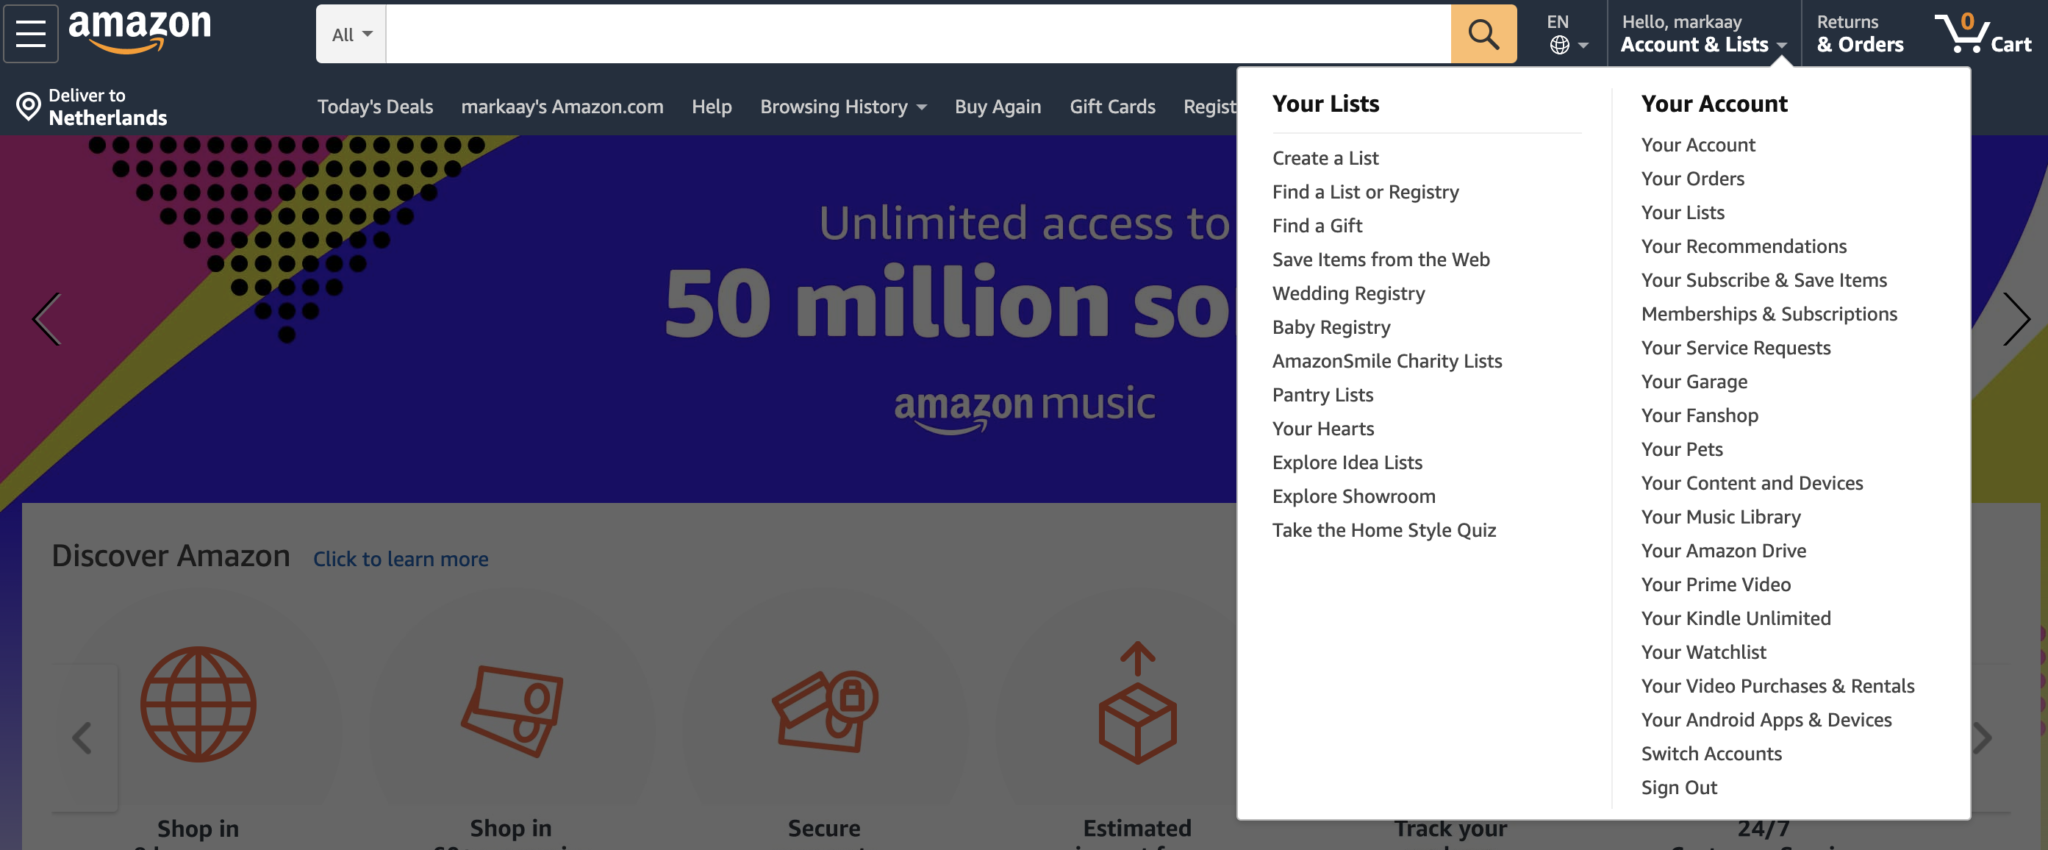Open the shopping Cart icon
The image size is (2048, 850).
coord(1983,34)
